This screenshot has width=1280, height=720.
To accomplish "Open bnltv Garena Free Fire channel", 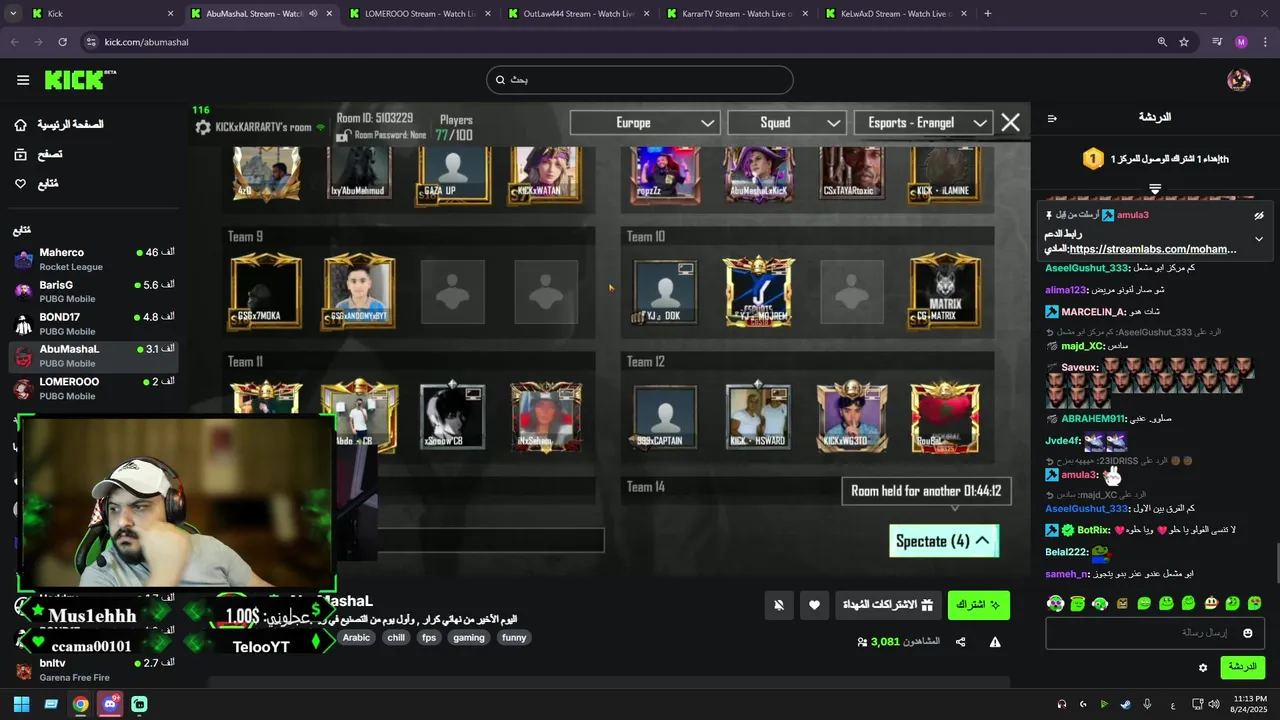I will [95, 669].
